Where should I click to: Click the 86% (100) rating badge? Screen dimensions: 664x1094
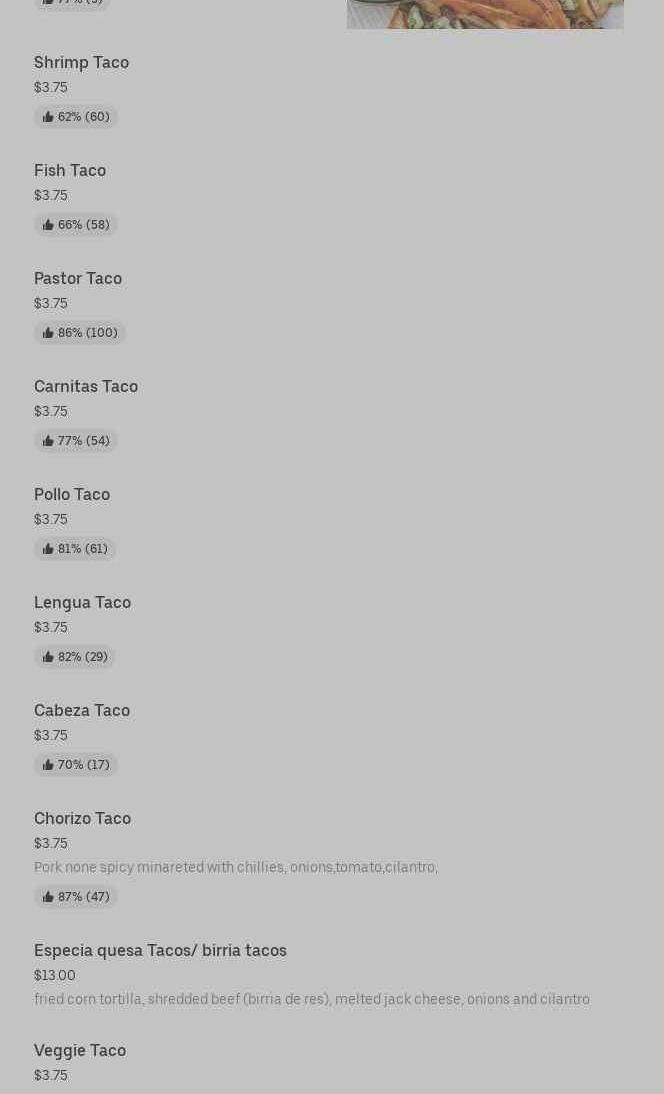point(80,333)
